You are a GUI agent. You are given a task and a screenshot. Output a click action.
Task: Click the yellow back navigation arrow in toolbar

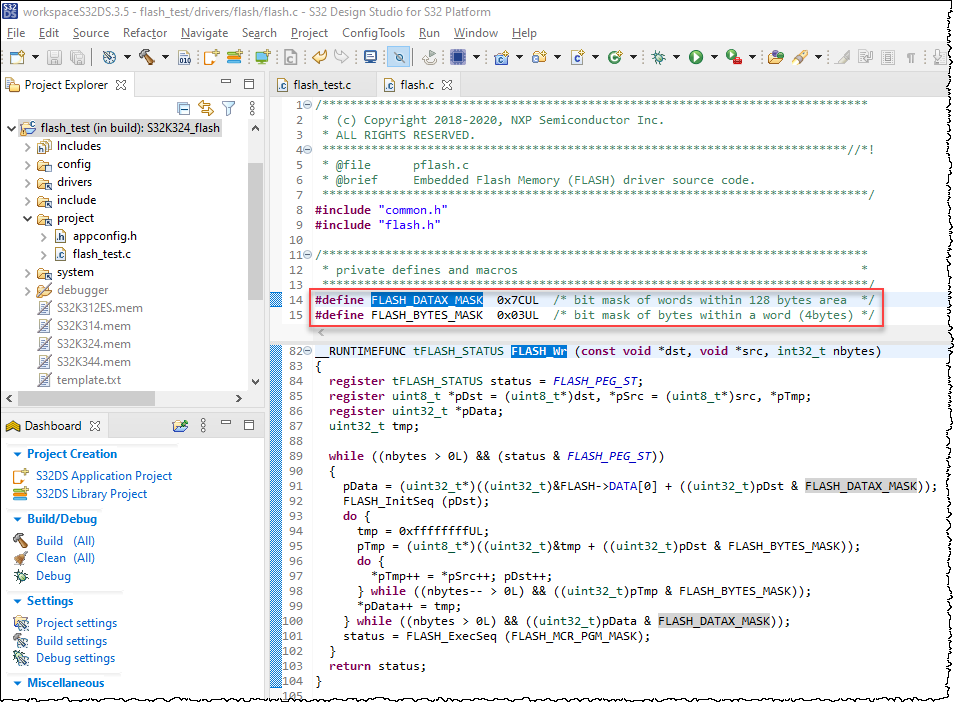[320, 58]
